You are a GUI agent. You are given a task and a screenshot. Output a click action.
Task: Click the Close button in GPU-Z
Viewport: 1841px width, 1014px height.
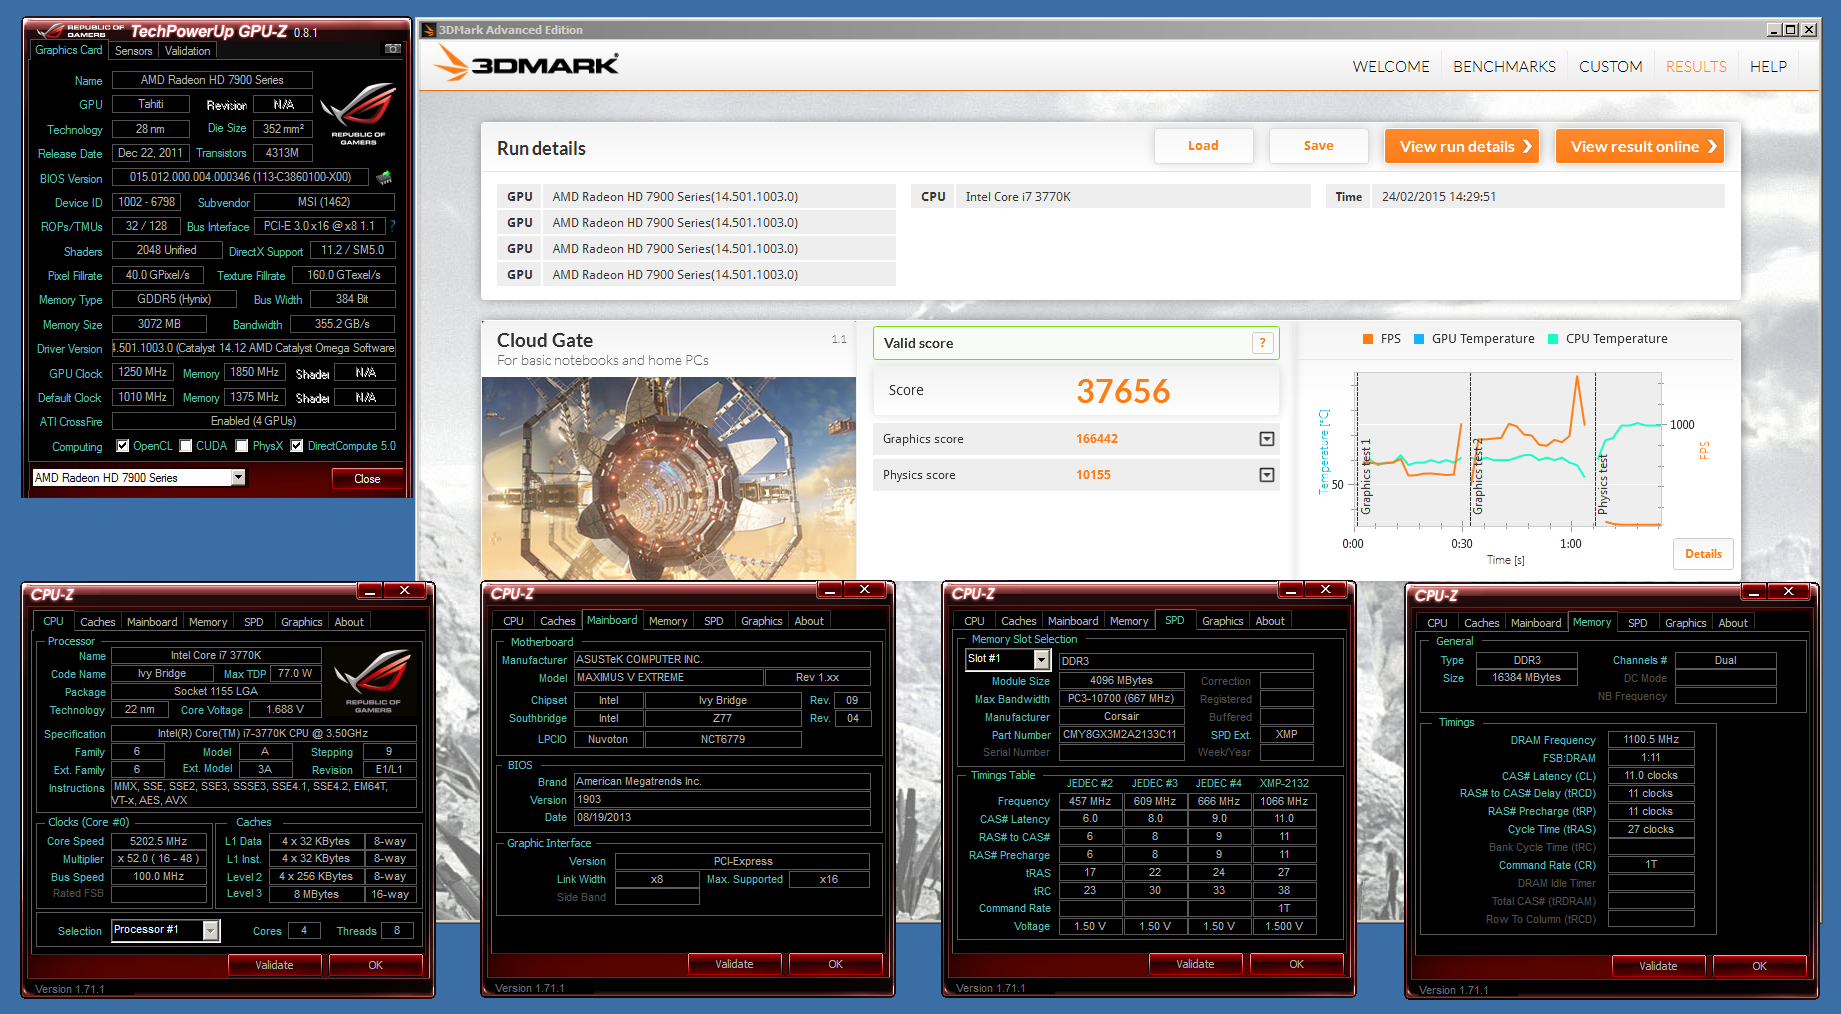coord(367,479)
